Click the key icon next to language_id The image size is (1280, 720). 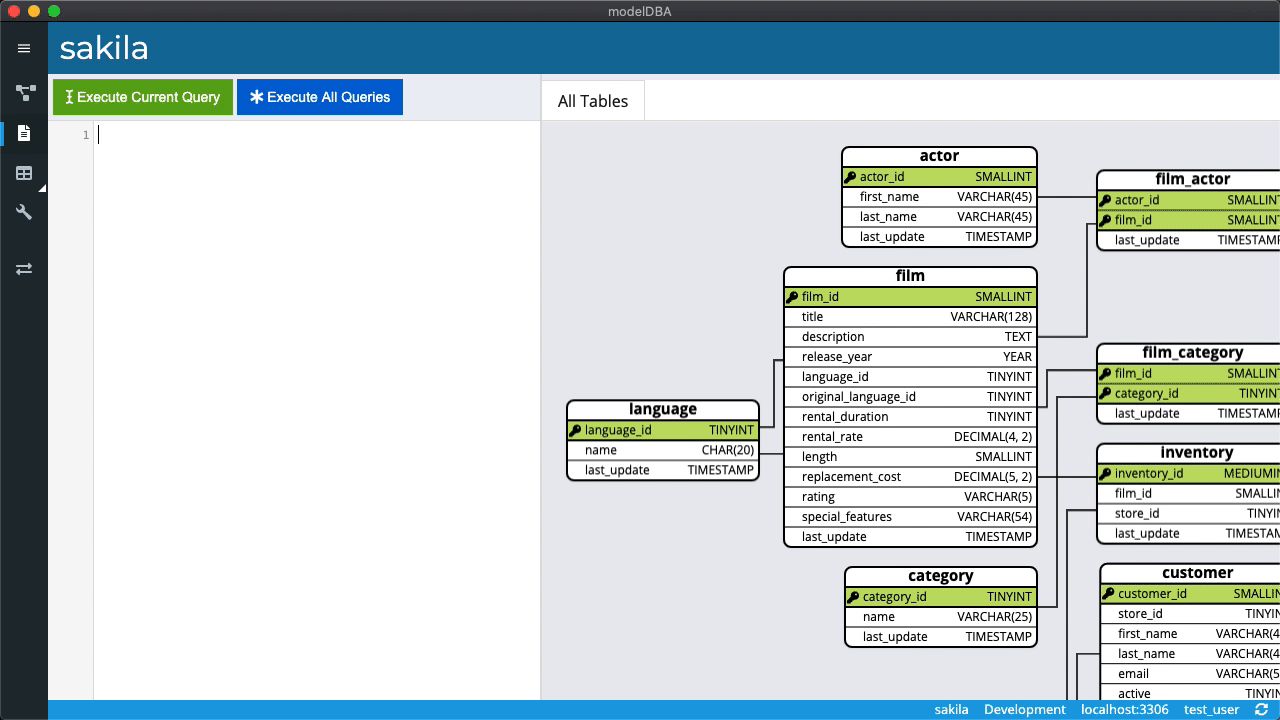(575, 430)
